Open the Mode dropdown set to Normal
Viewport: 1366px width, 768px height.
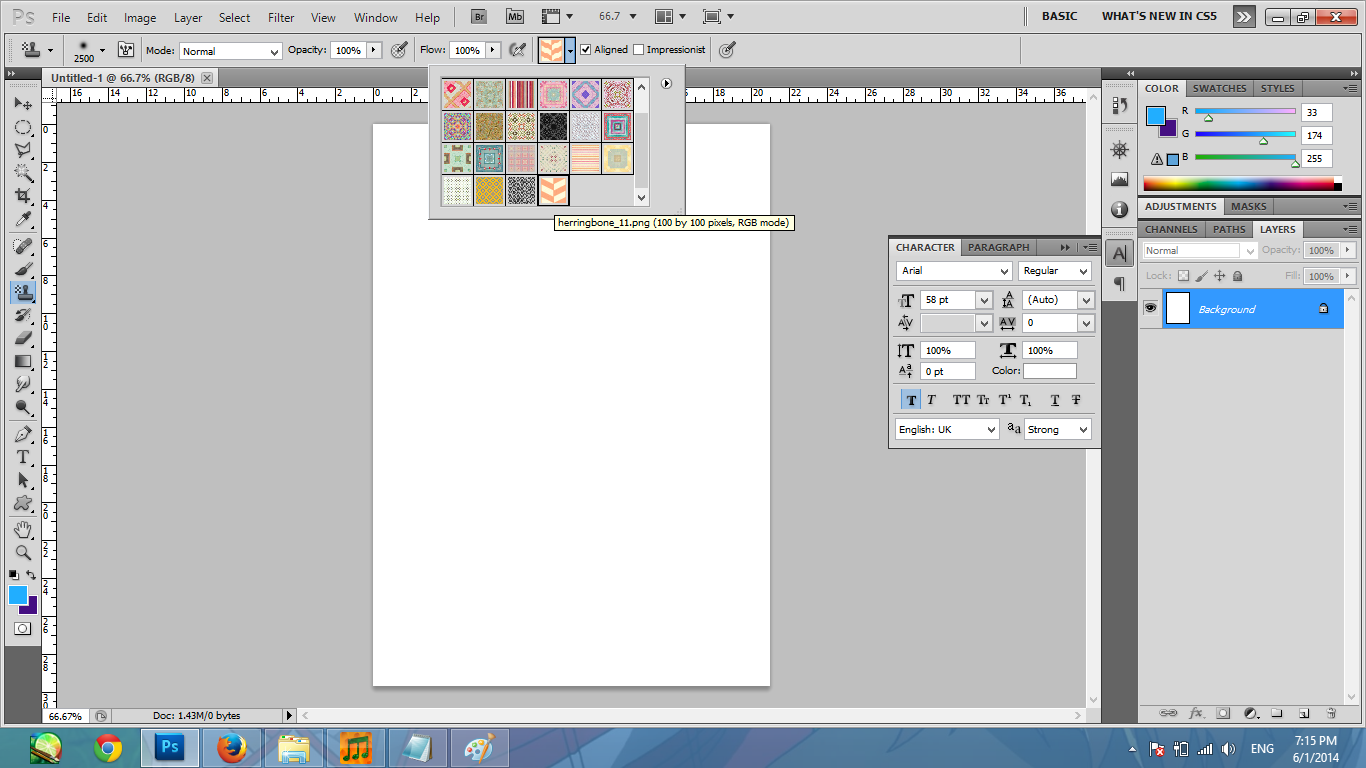pos(230,51)
